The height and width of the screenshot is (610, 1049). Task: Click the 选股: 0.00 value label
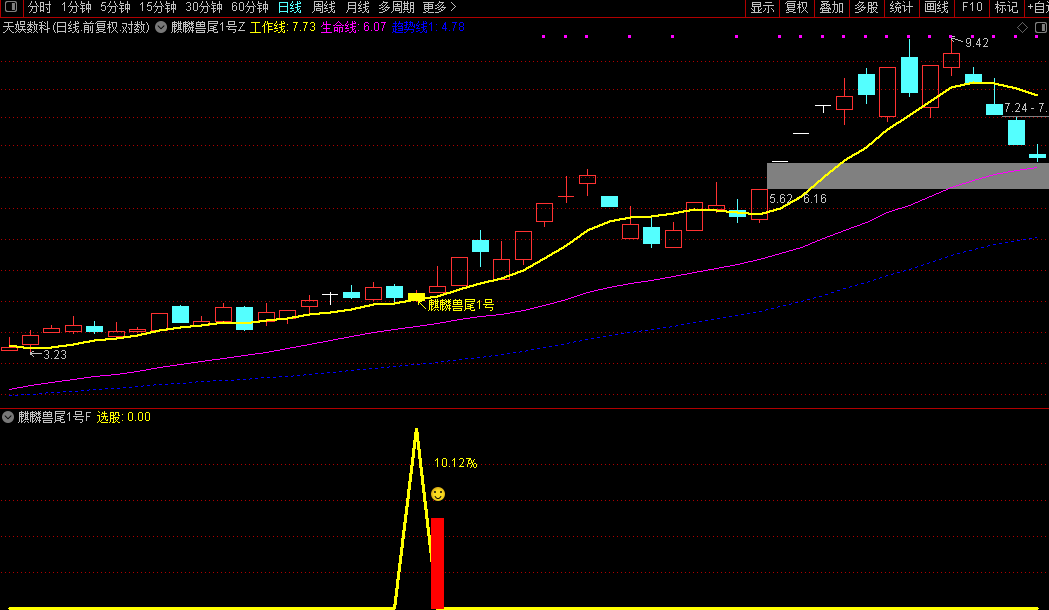pyautogui.click(x=124, y=417)
